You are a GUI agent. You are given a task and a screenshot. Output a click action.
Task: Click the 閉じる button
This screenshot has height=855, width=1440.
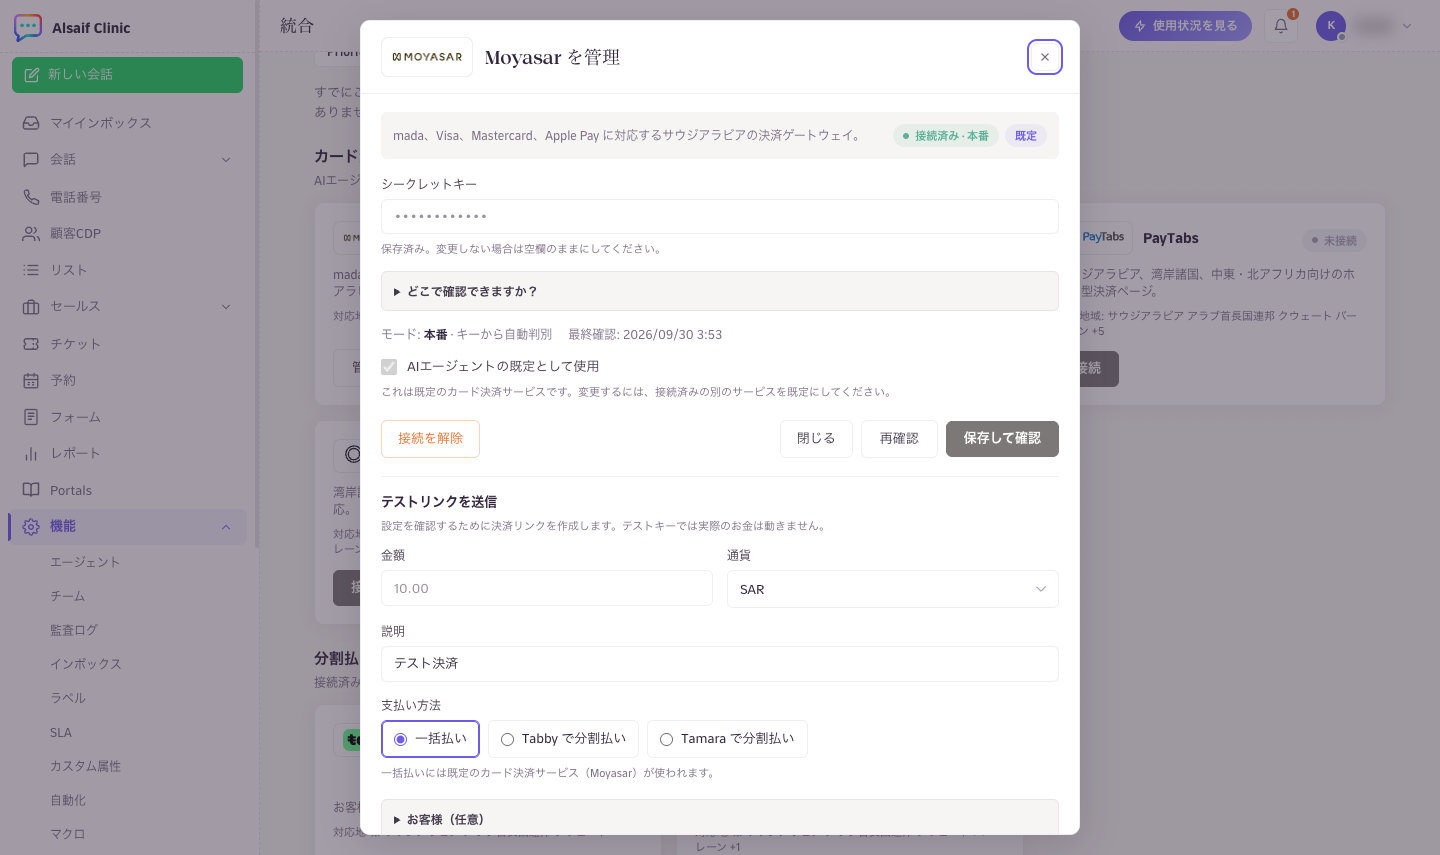coord(816,439)
